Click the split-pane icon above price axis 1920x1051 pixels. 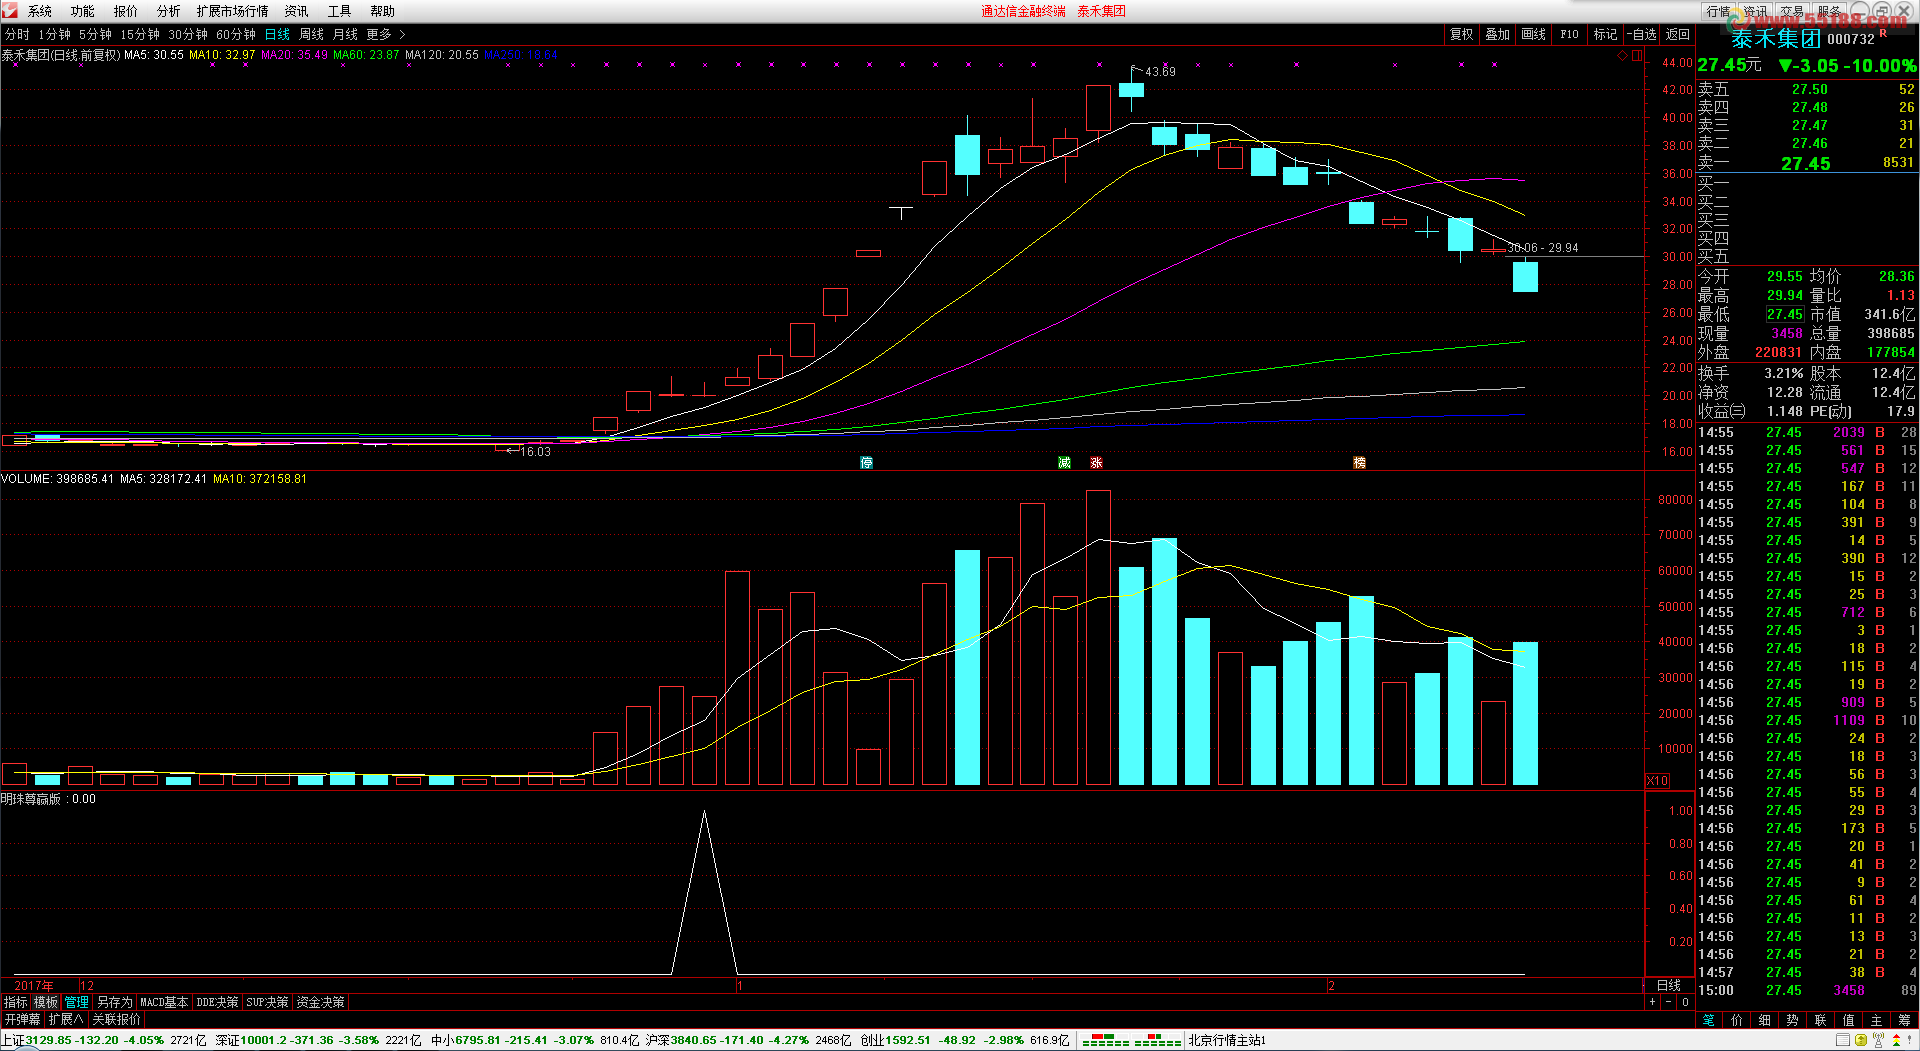click(1637, 56)
